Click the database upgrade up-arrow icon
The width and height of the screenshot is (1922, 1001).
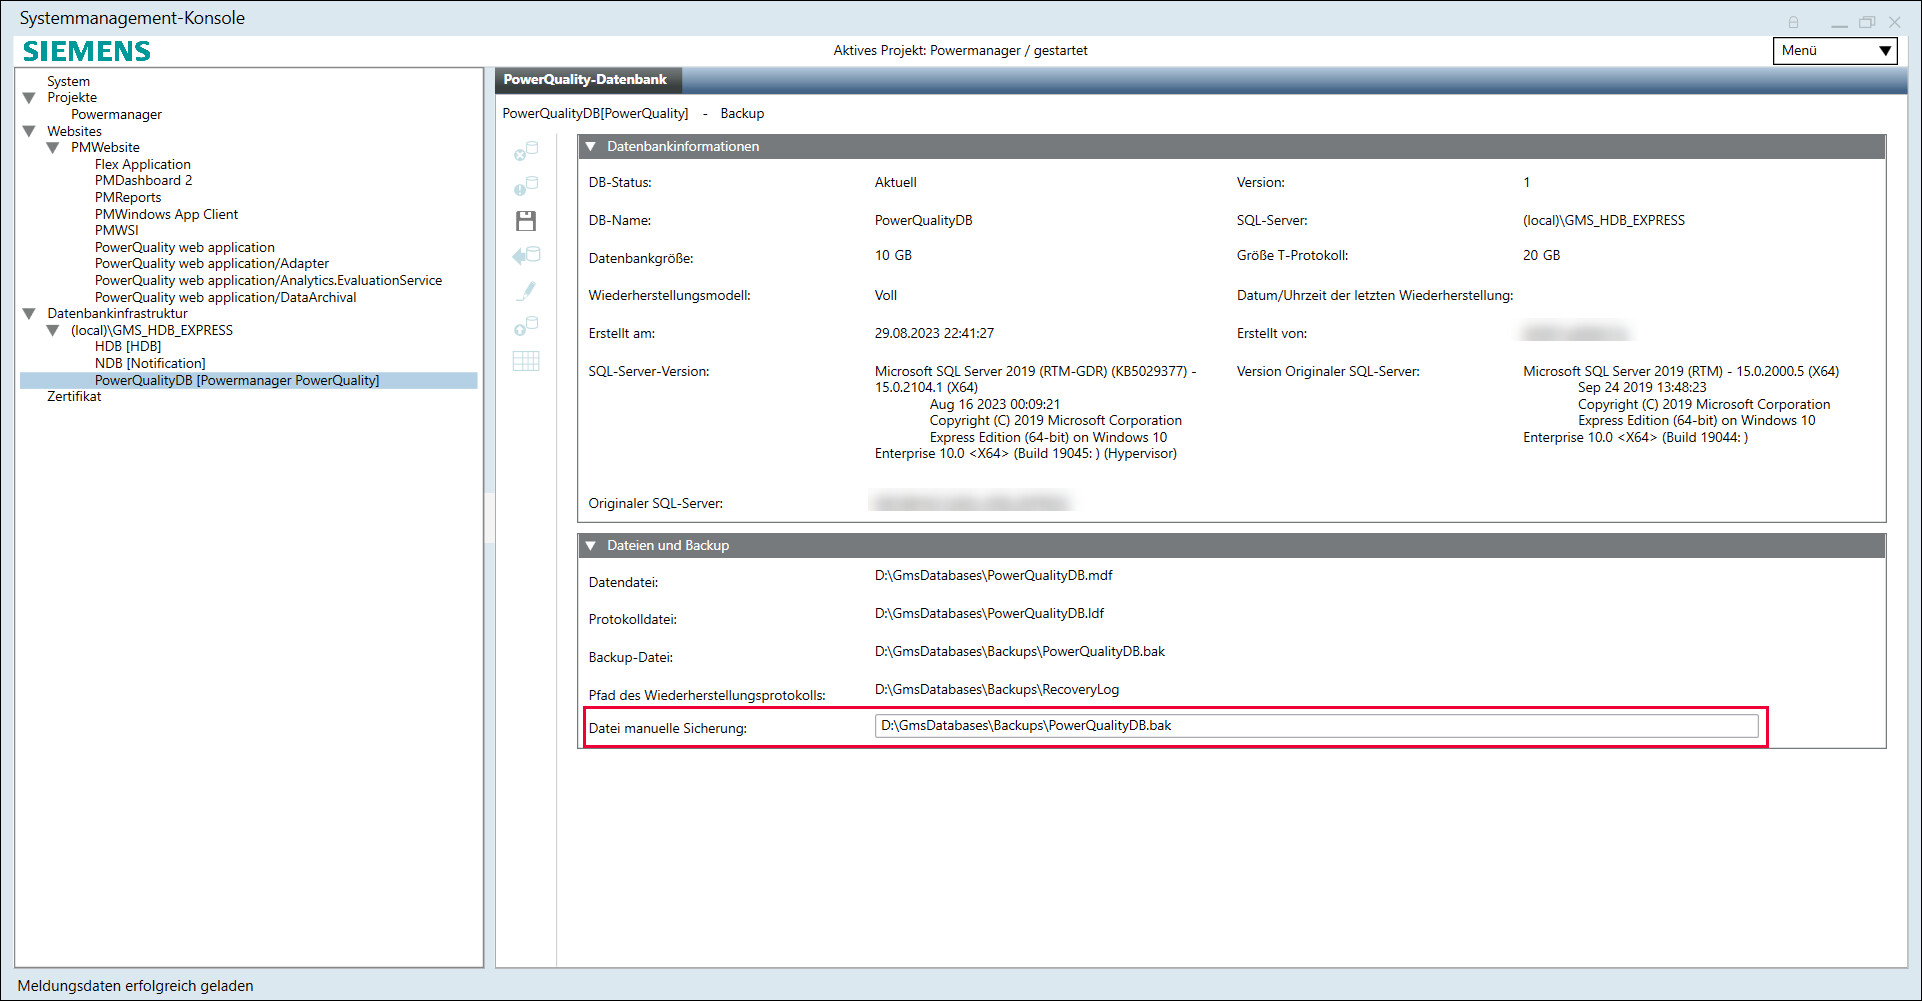click(526, 326)
